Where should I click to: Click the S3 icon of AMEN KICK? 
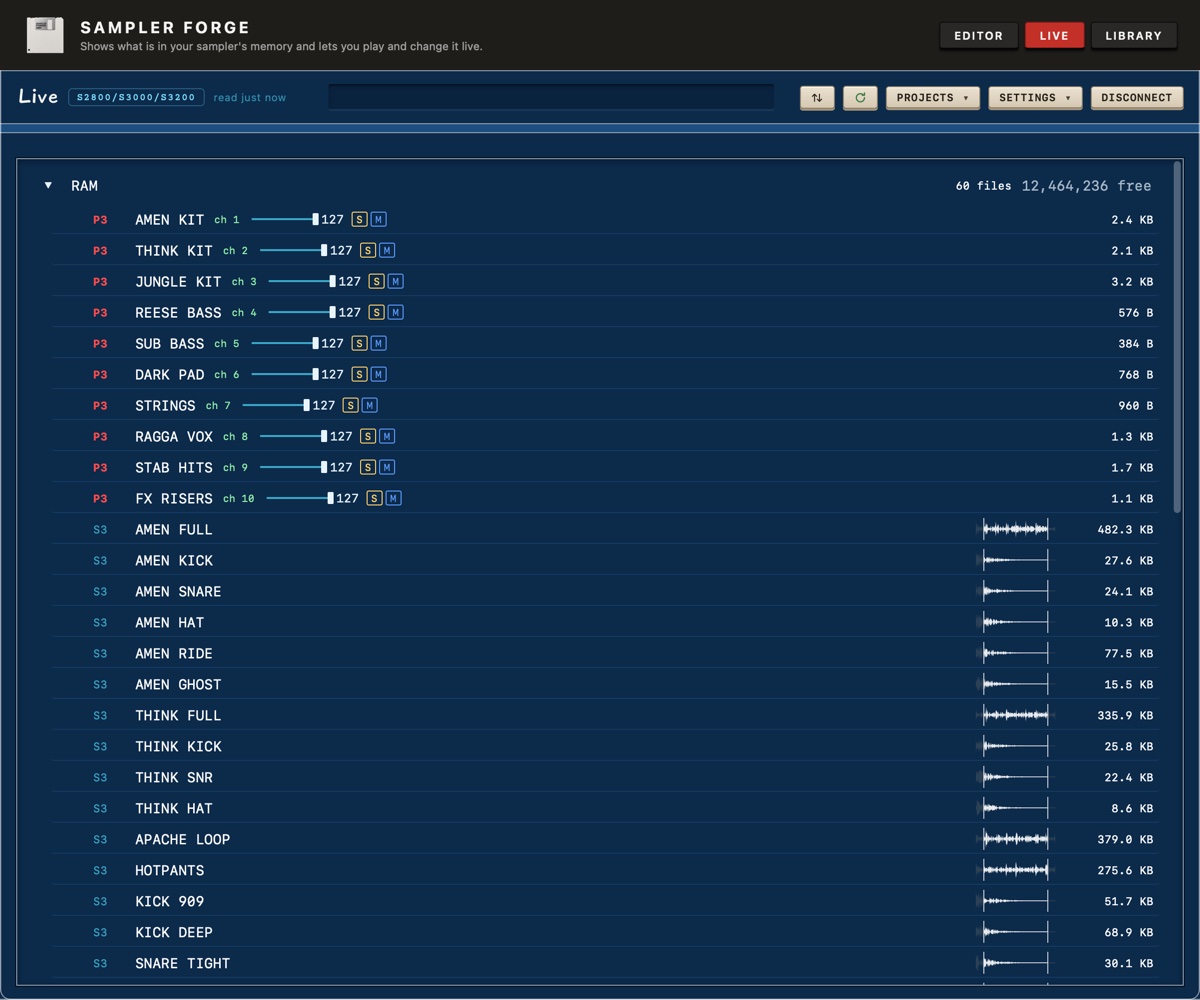tap(100, 560)
